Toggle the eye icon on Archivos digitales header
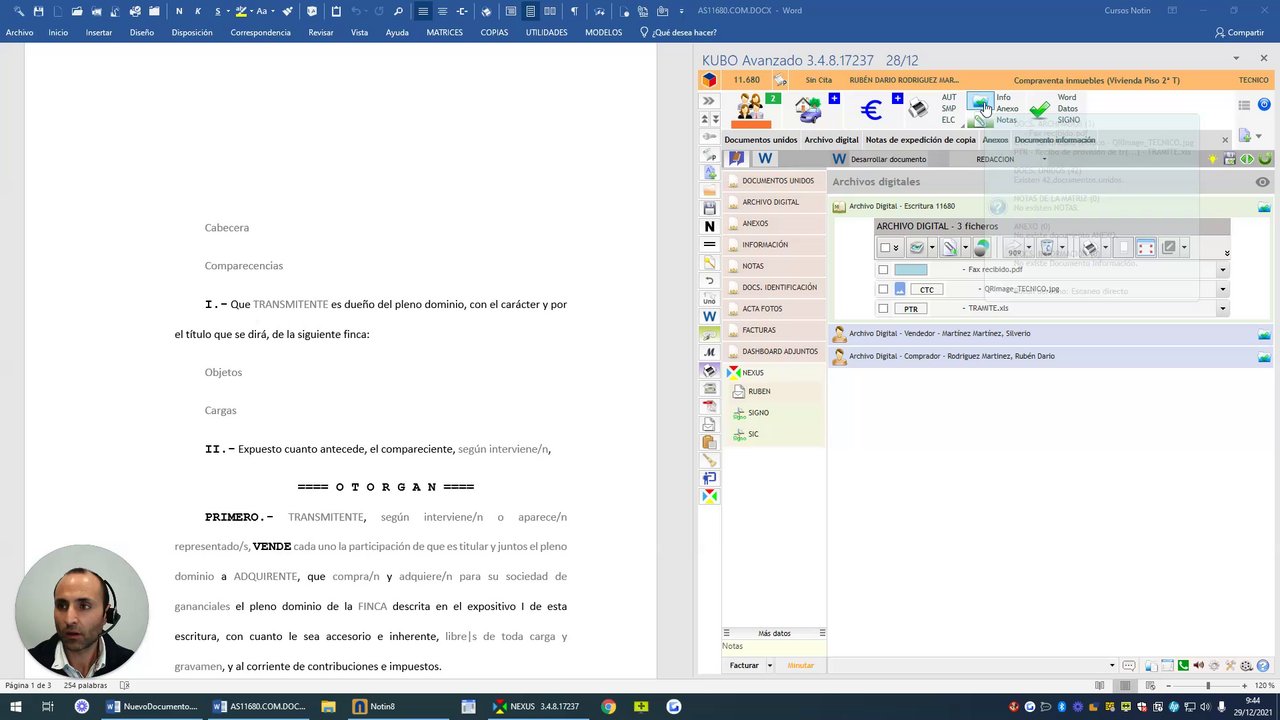 pyautogui.click(x=1263, y=182)
